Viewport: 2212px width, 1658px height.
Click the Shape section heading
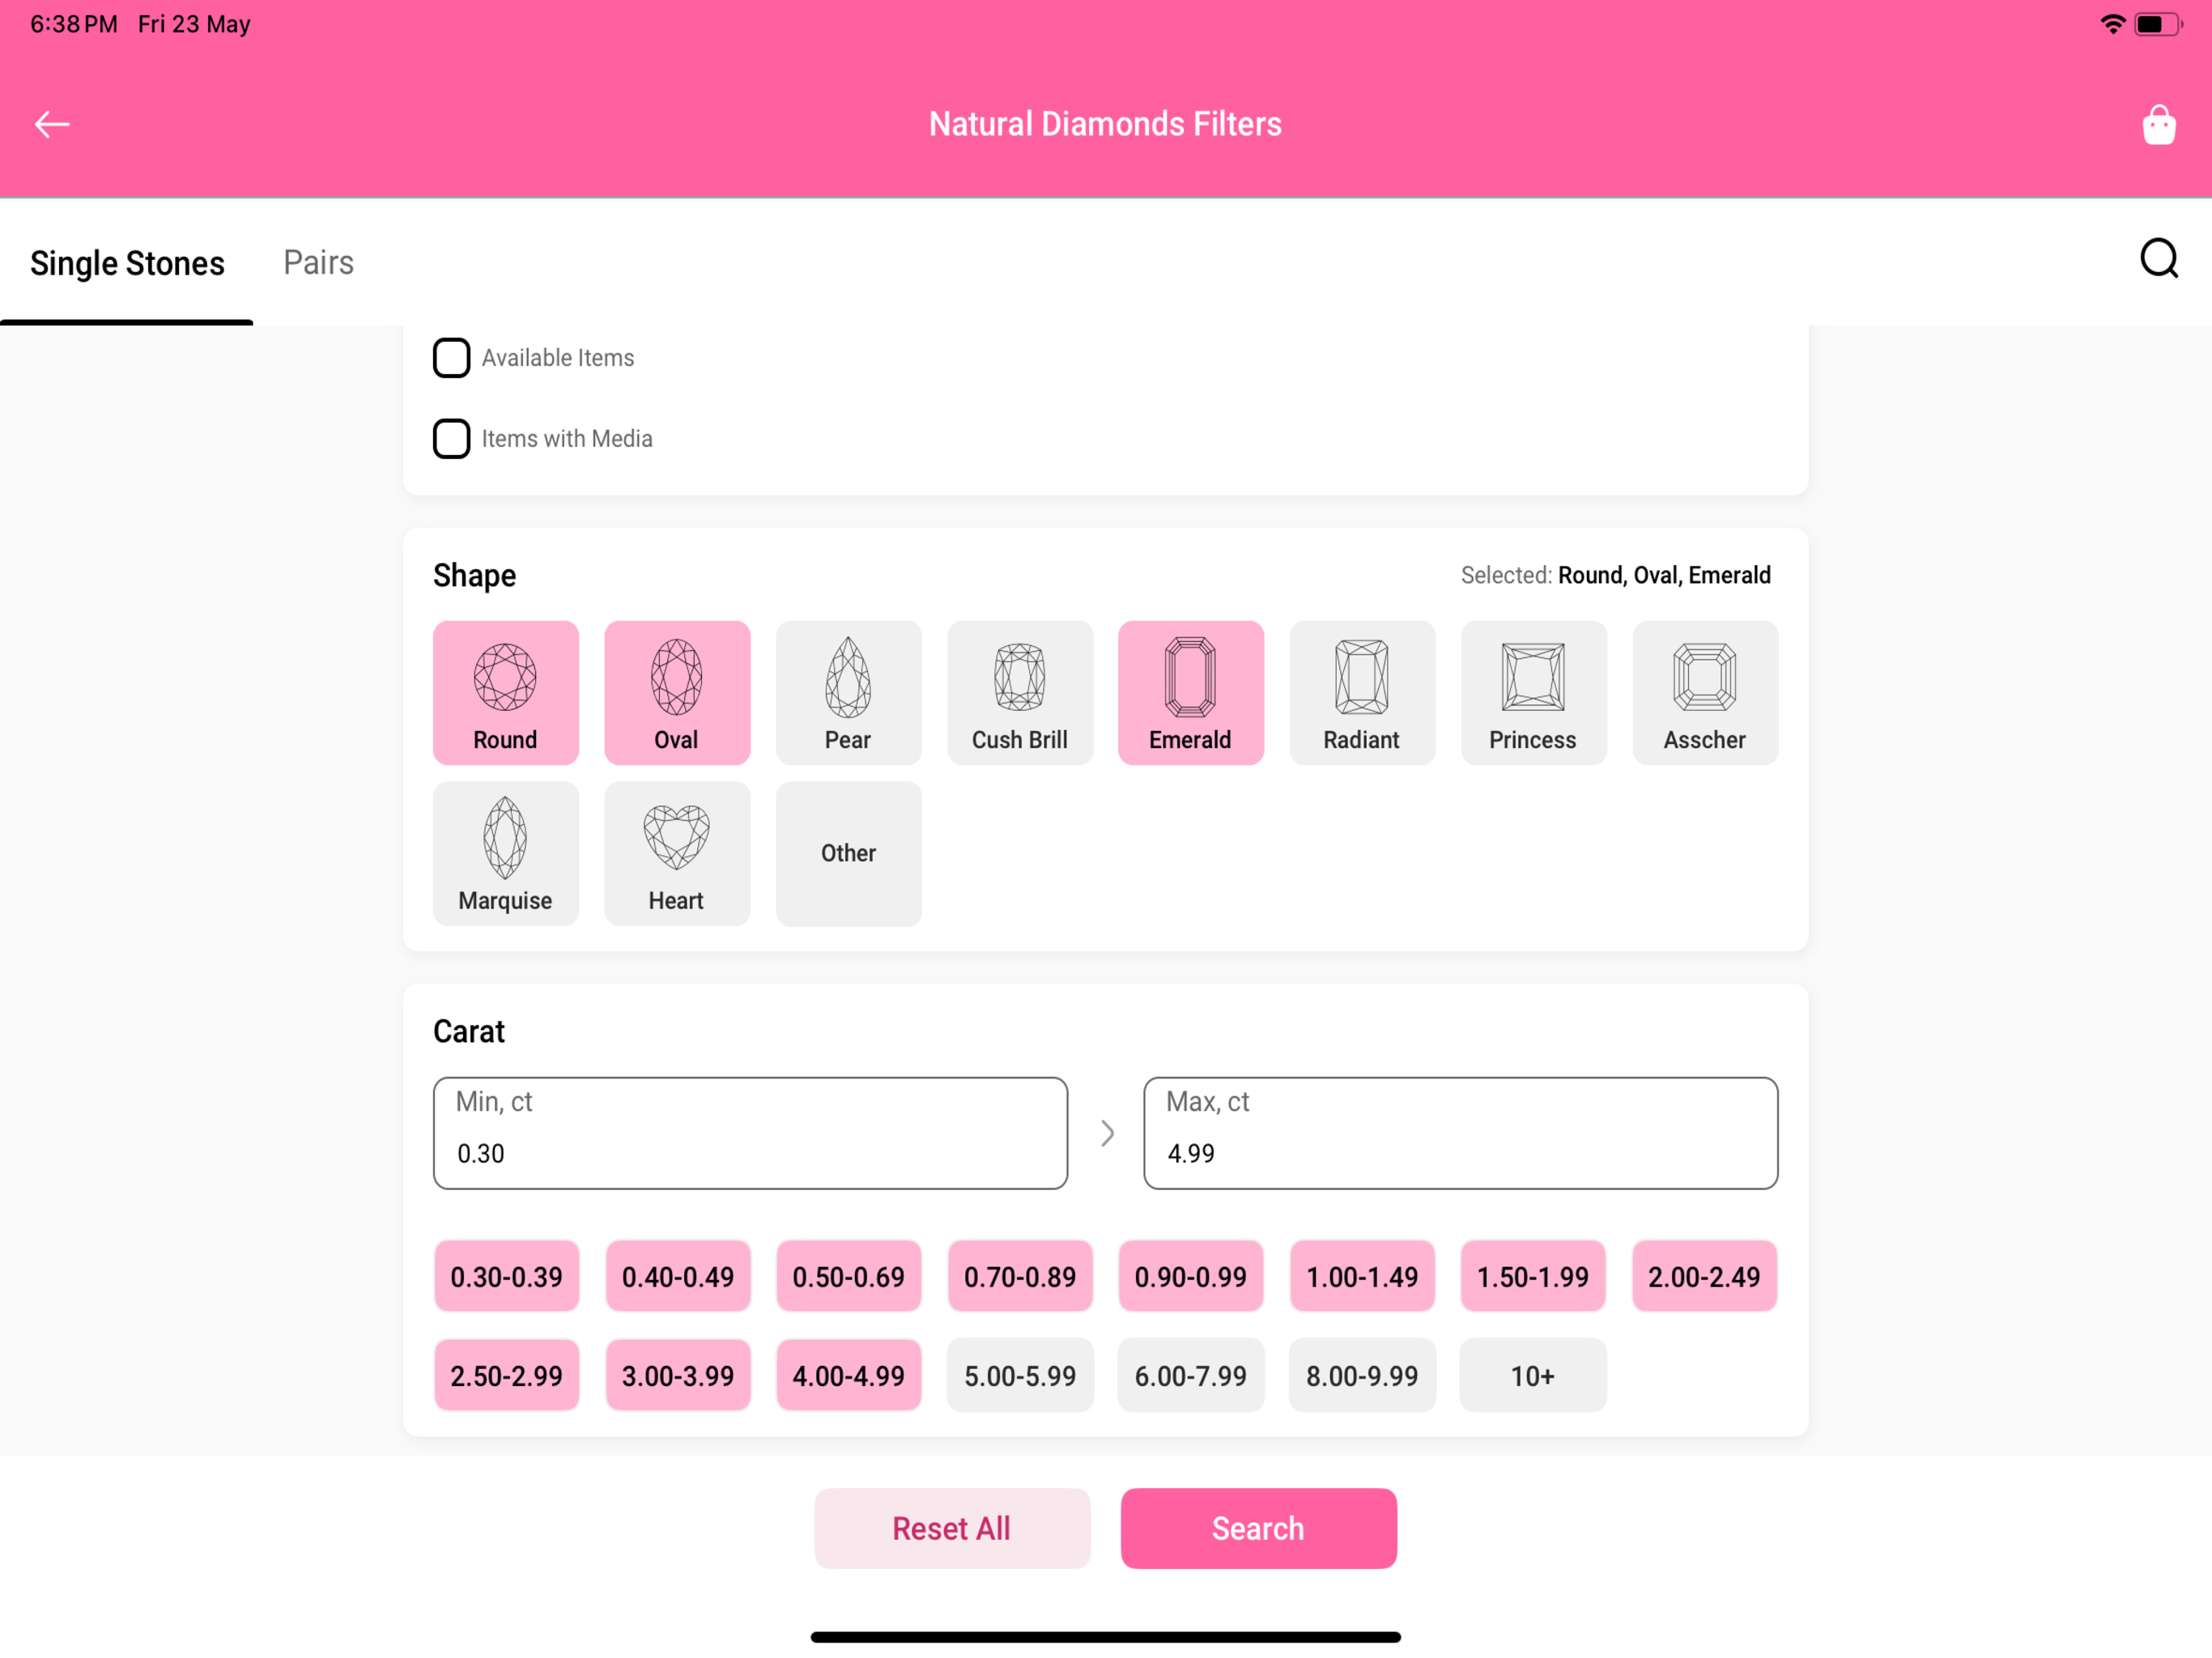point(474,576)
